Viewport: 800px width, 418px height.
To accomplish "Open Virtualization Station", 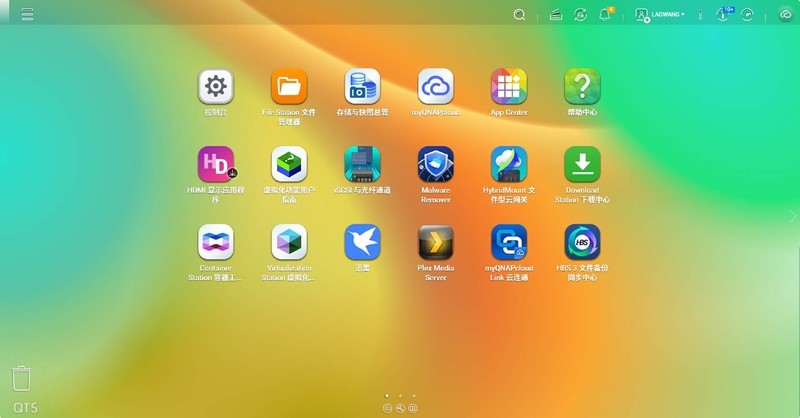I will coord(289,242).
